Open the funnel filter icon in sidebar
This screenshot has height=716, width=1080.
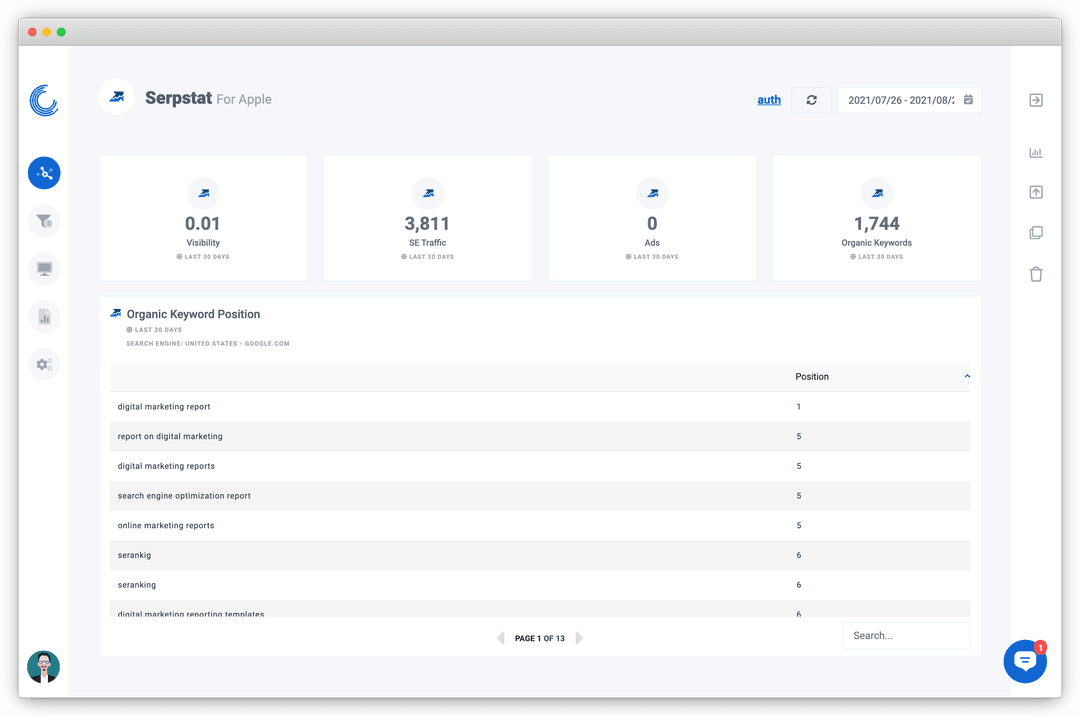tap(44, 221)
